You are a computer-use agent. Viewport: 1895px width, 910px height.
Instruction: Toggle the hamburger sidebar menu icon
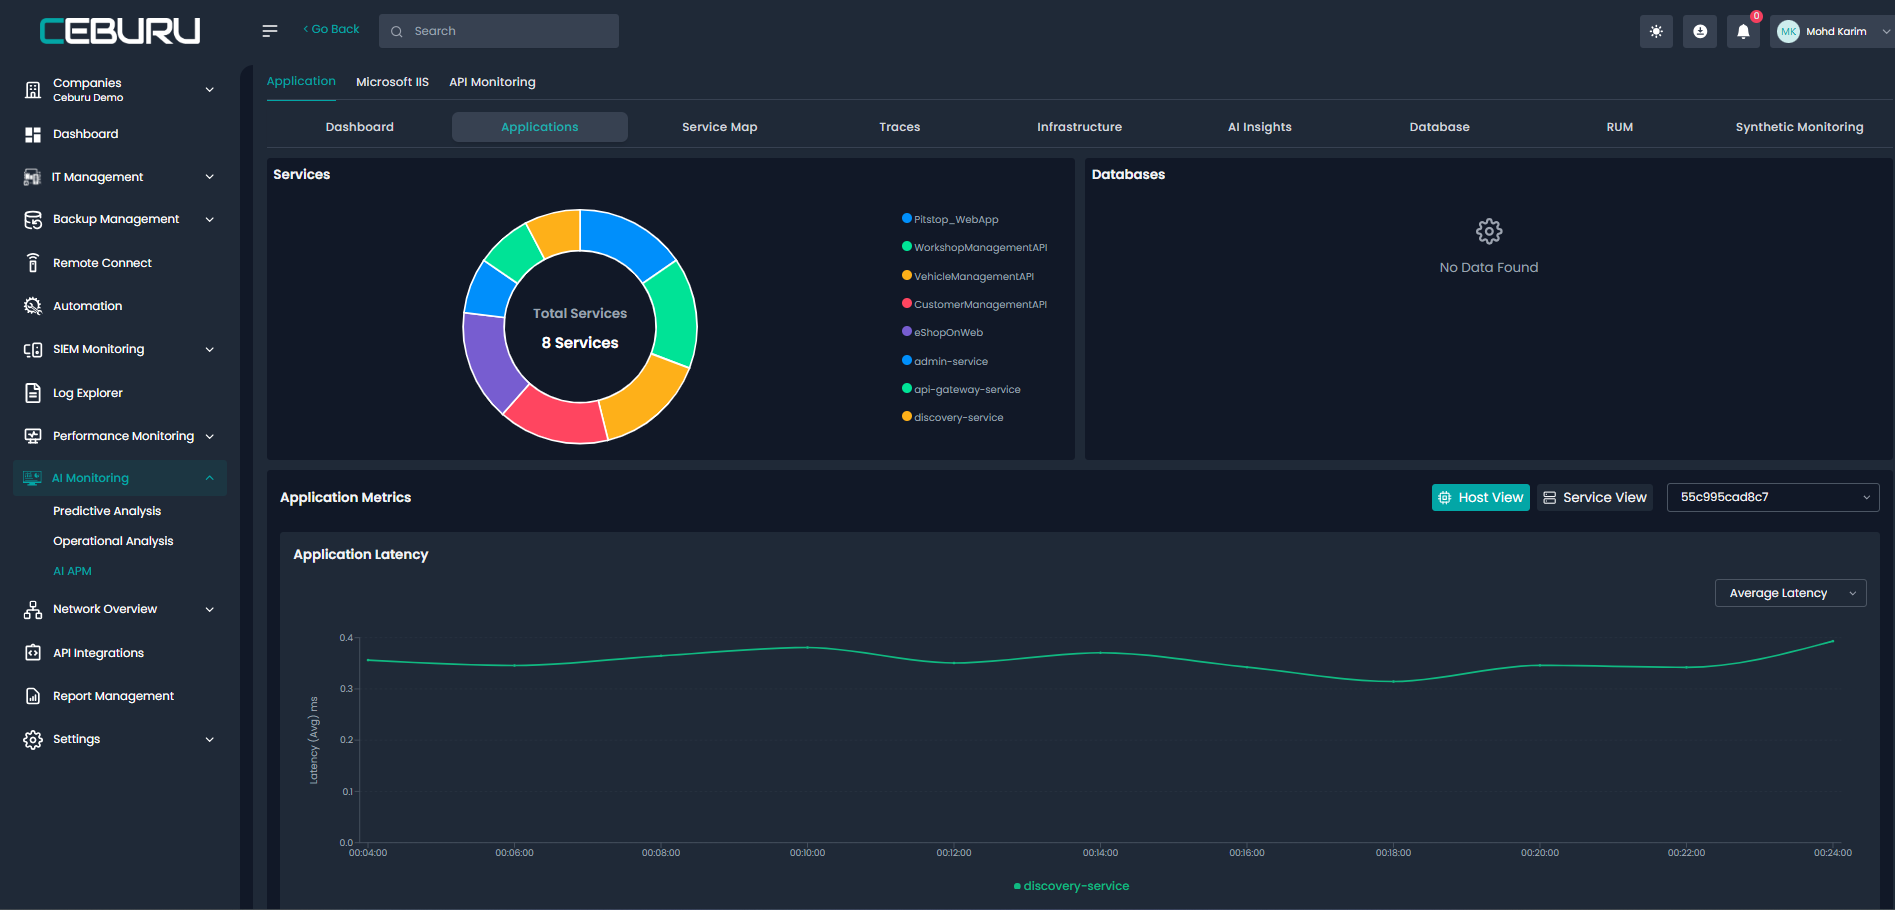(x=270, y=31)
